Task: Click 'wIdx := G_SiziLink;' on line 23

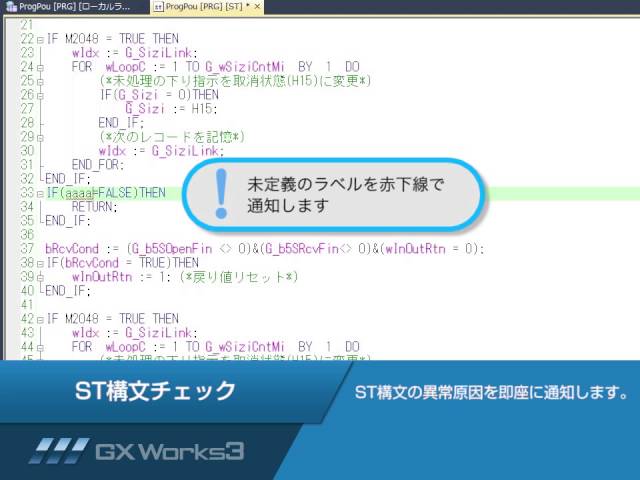Action: tap(135, 53)
